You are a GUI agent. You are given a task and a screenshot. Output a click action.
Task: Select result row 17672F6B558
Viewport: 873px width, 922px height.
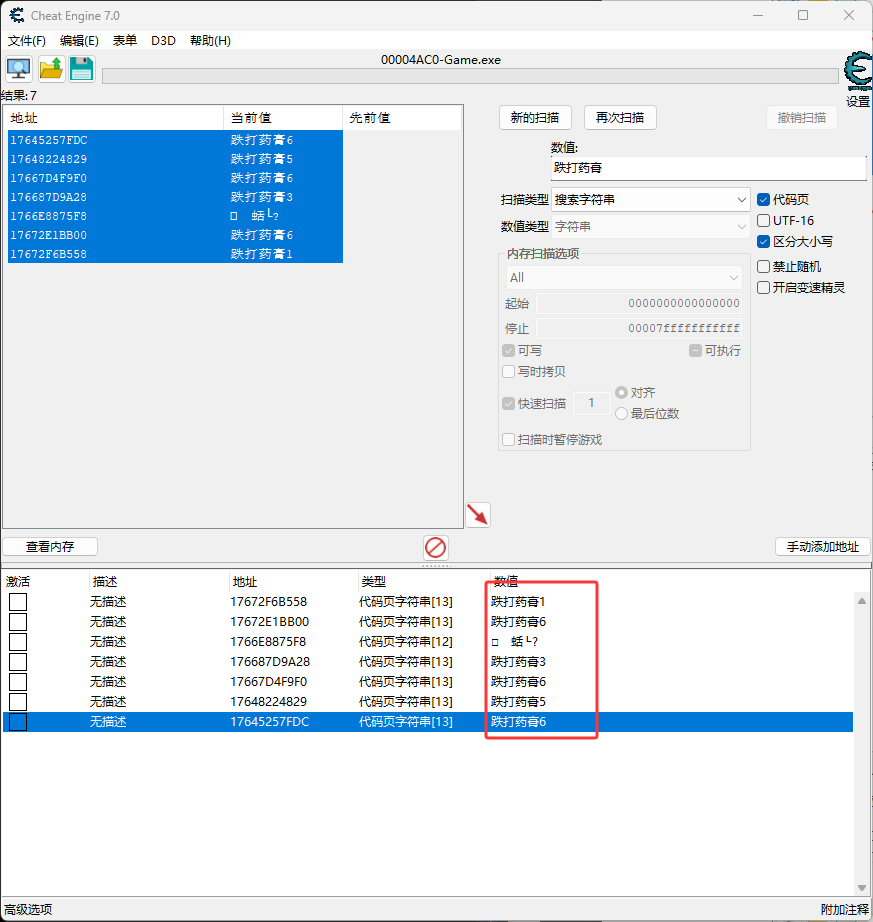(175, 254)
